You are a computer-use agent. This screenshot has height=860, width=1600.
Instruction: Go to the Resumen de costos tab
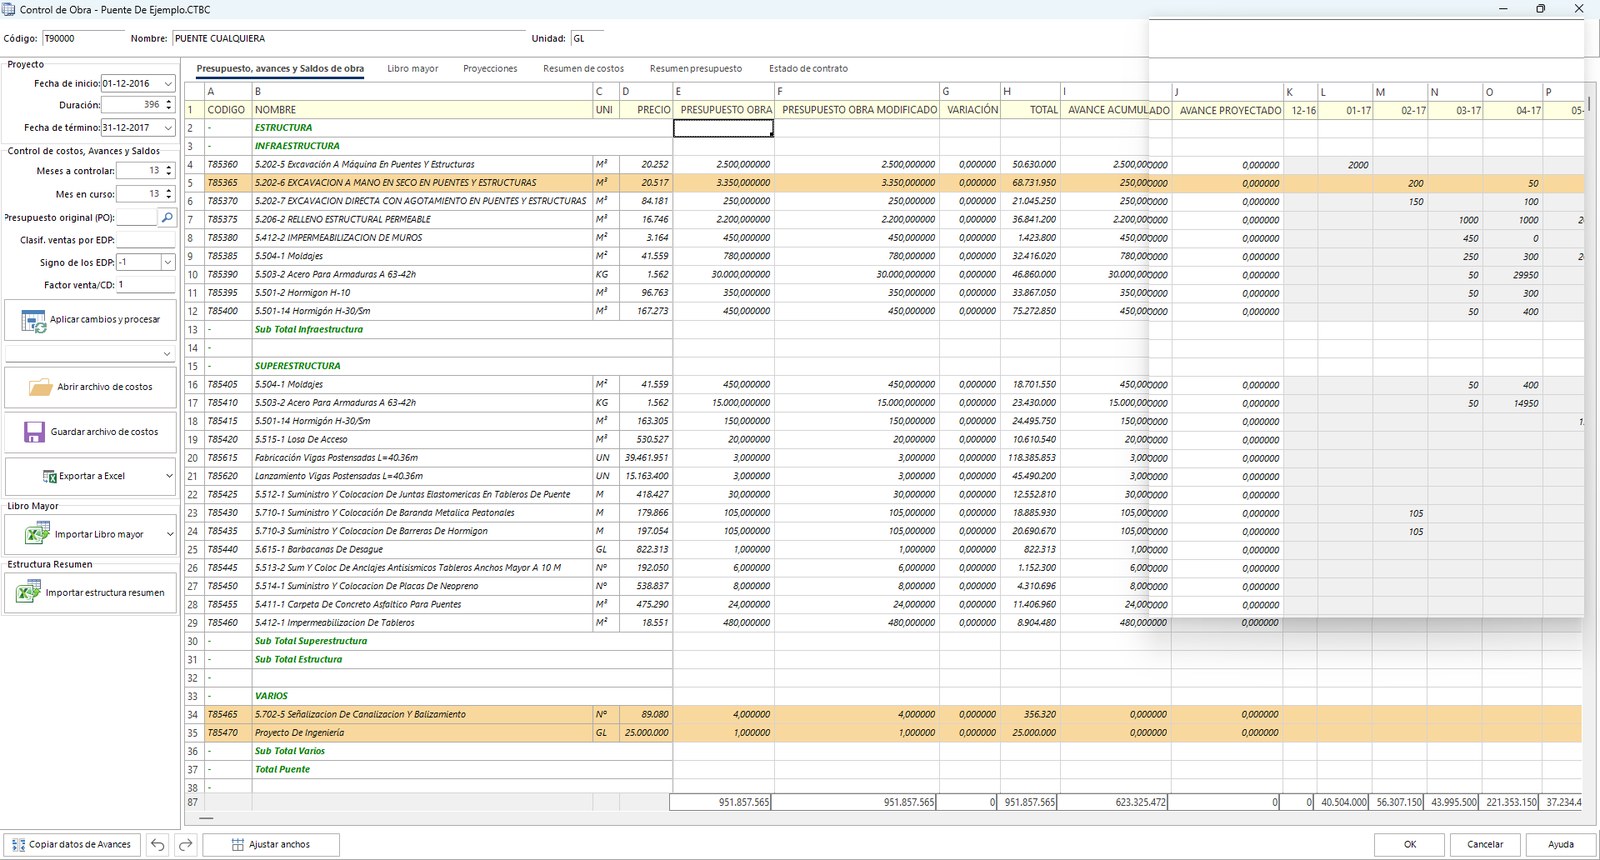tap(583, 69)
